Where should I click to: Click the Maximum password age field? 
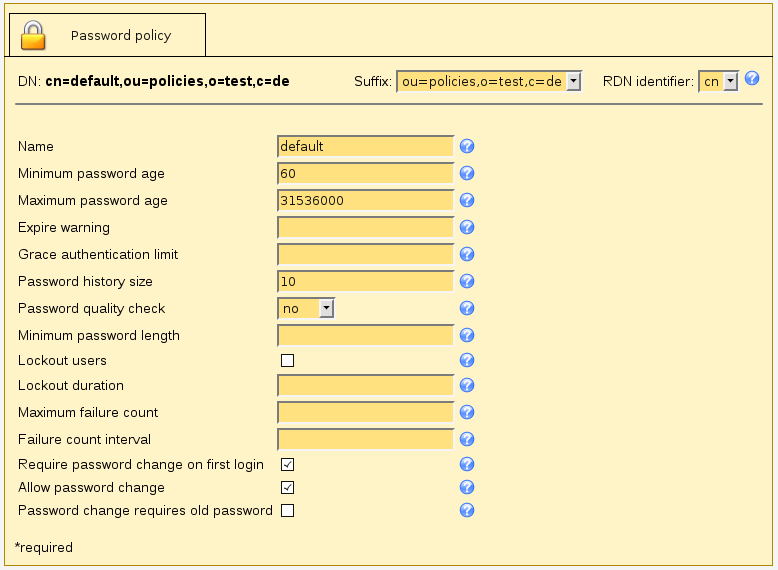[x=365, y=200]
